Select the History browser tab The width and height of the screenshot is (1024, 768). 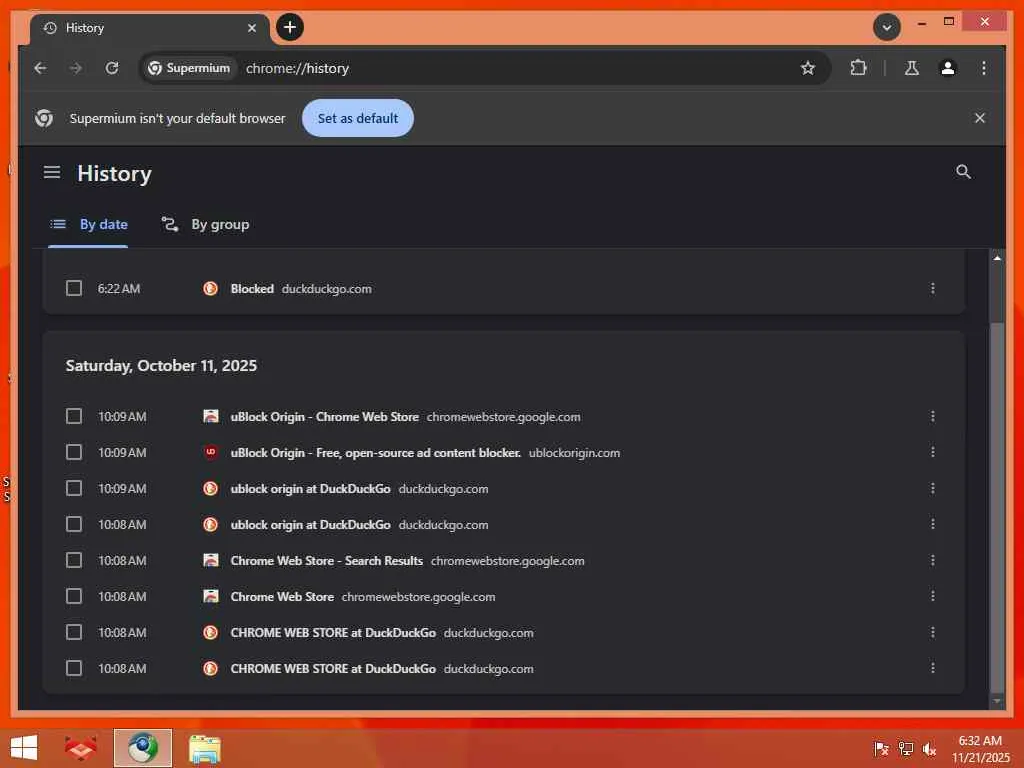pyautogui.click(x=149, y=28)
